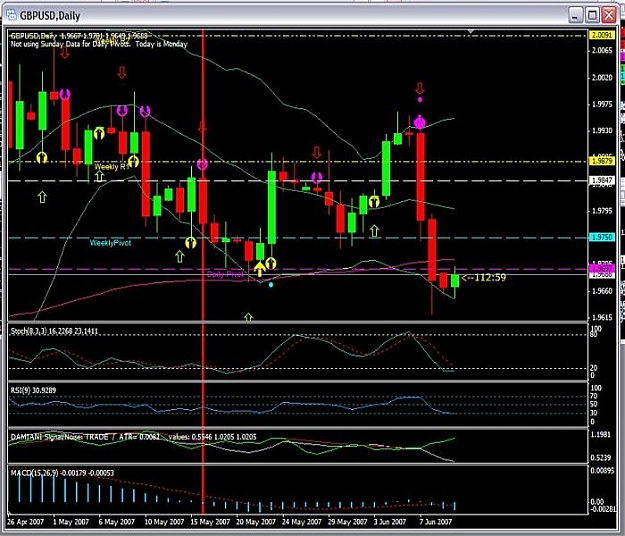
Task: Click the DAMIANI Signal/Noise indicator label
Action: 134,437
